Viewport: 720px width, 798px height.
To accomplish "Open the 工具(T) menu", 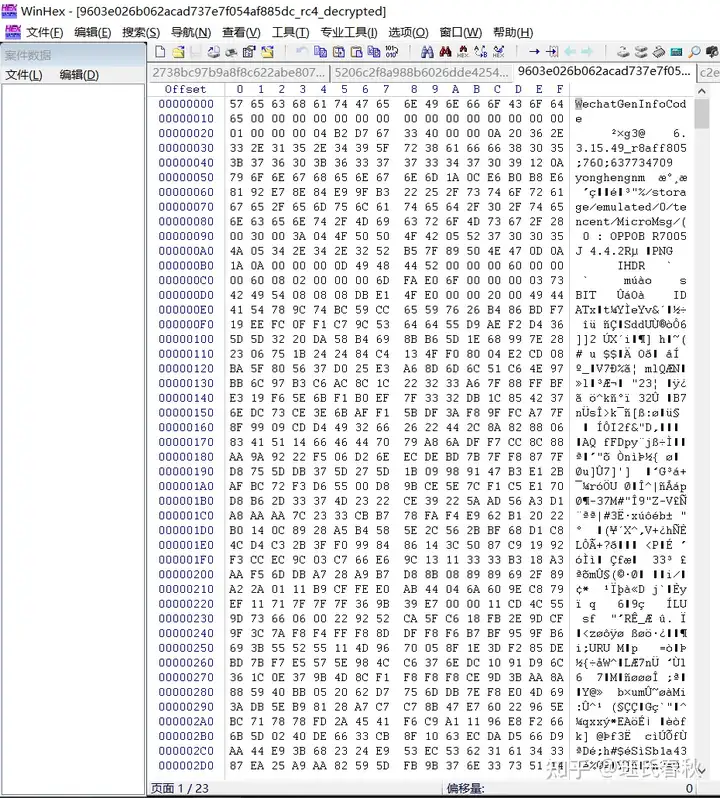I will 291,33.
